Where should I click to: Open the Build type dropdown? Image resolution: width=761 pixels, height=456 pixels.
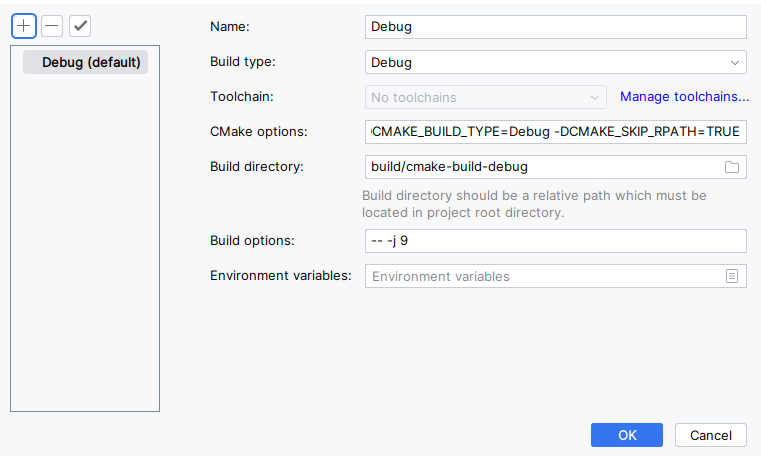[x=556, y=63]
